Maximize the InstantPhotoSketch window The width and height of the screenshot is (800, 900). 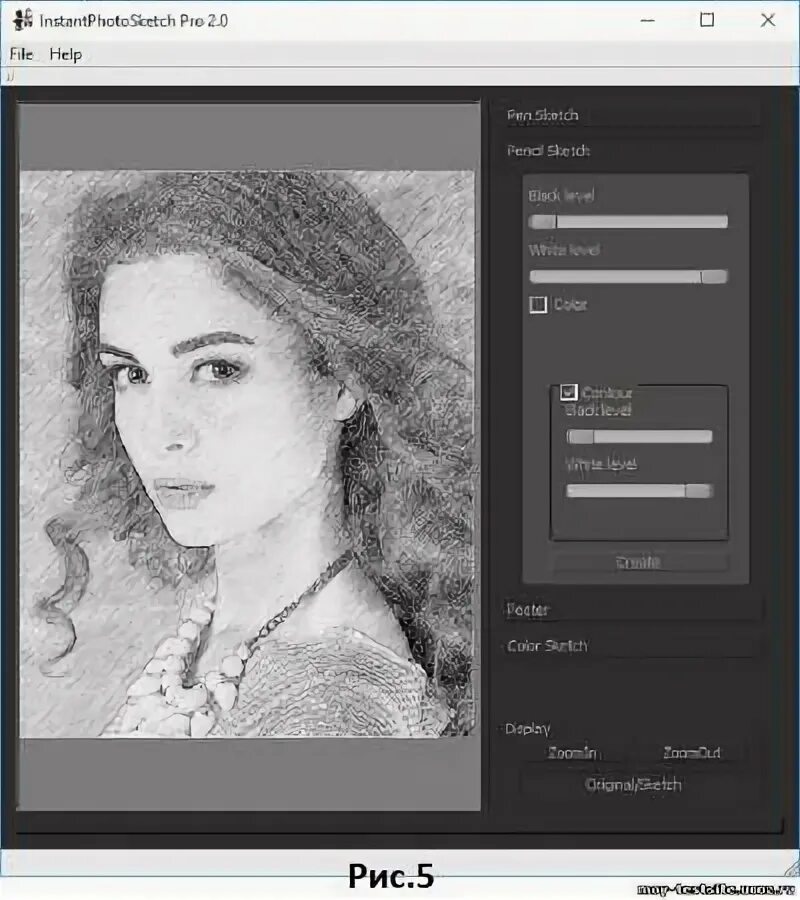pyautogui.click(x=707, y=20)
